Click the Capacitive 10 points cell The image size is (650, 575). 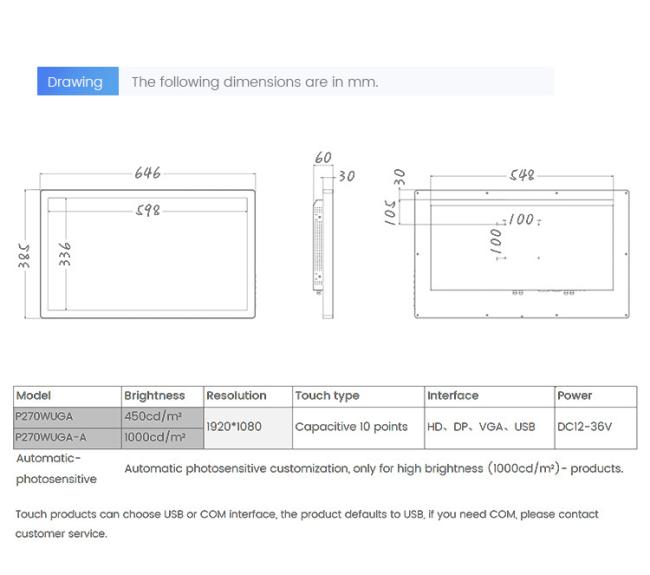click(351, 427)
